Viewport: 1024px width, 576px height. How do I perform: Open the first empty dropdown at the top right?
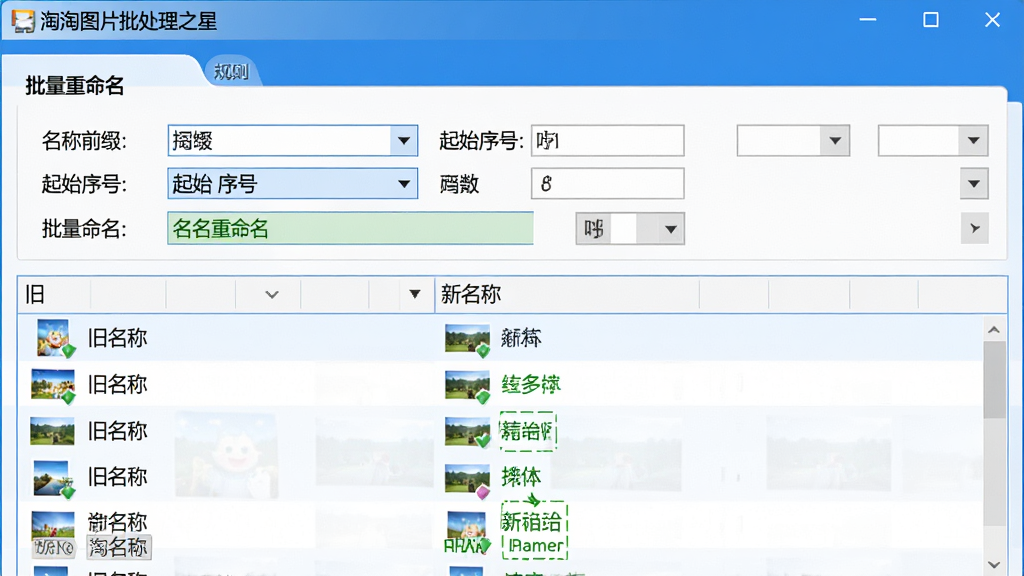tap(793, 140)
